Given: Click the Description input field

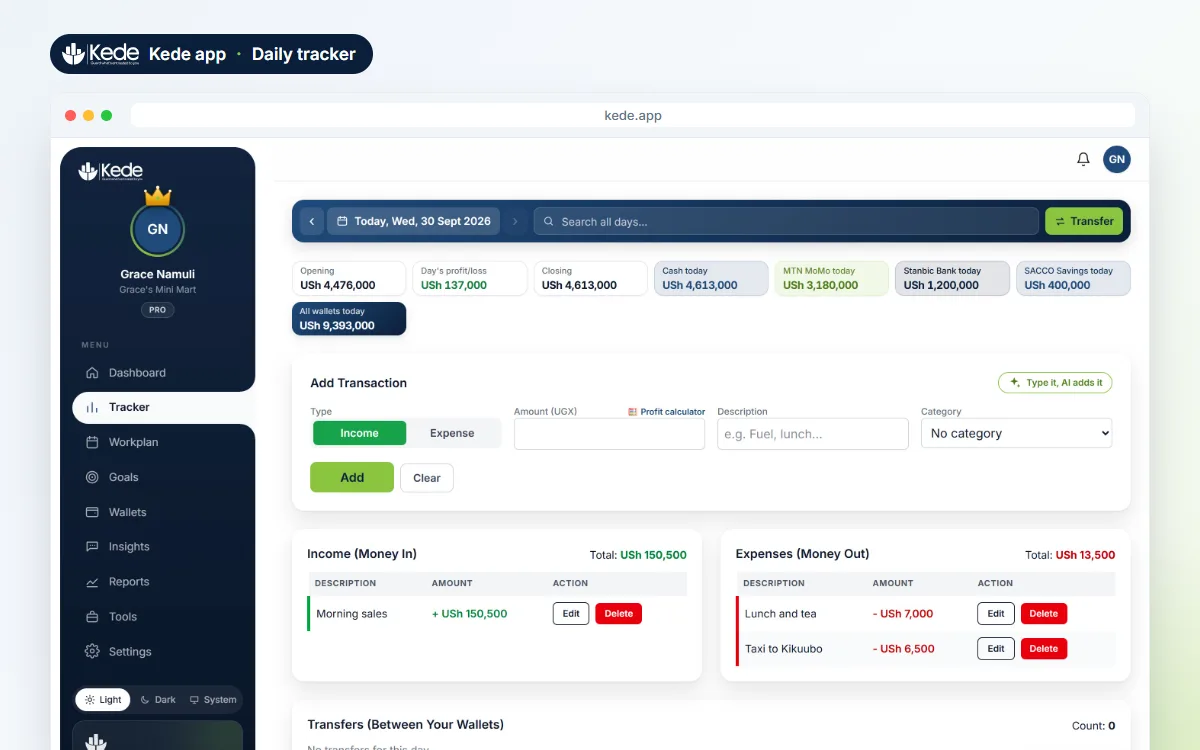Looking at the screenshot, I should (813, 434).
